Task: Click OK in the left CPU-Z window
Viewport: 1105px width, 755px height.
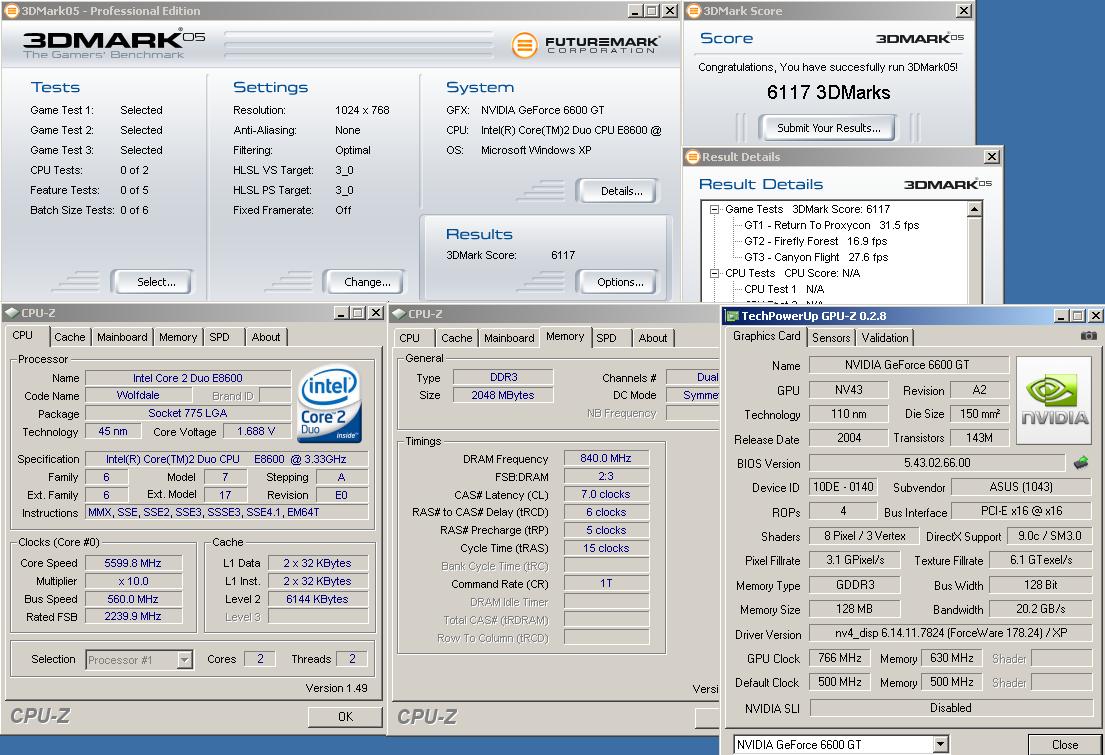Action: tap(345, 717)
